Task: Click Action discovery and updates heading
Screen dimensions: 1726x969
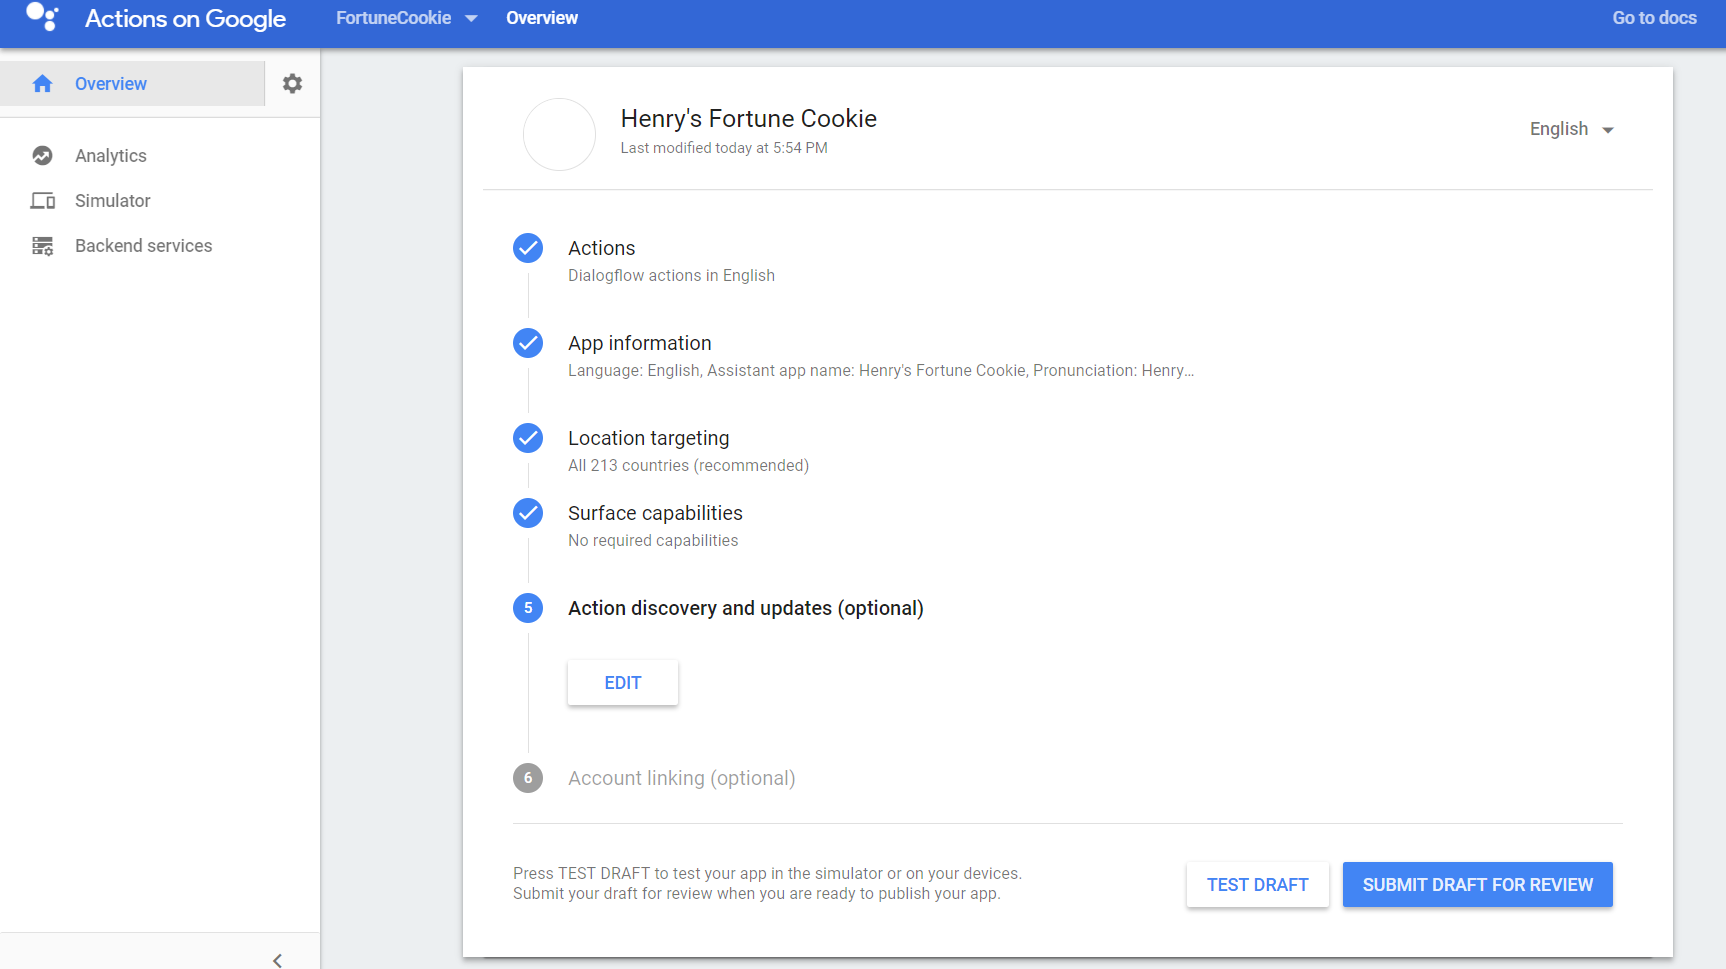Action: [746, 608]
